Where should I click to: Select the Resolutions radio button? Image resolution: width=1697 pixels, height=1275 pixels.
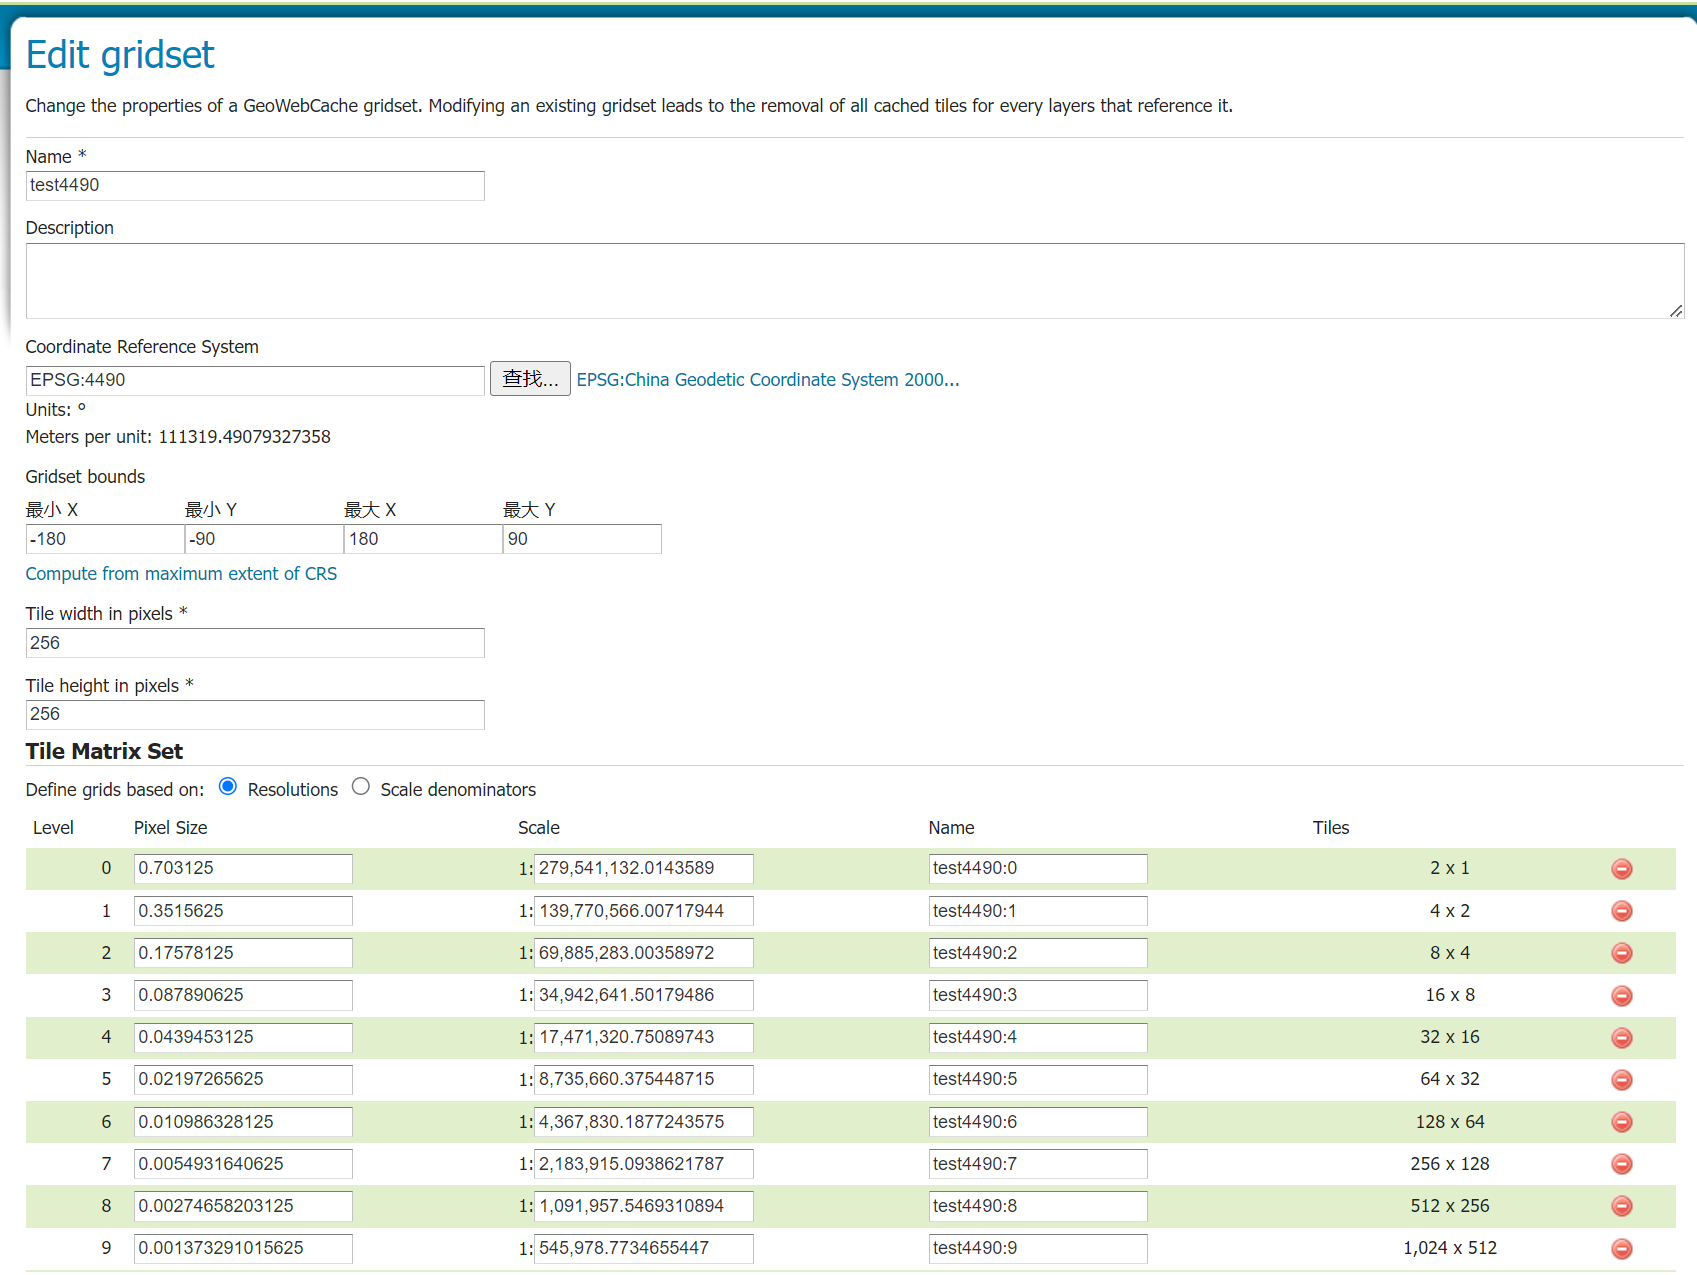pos(228,787)
